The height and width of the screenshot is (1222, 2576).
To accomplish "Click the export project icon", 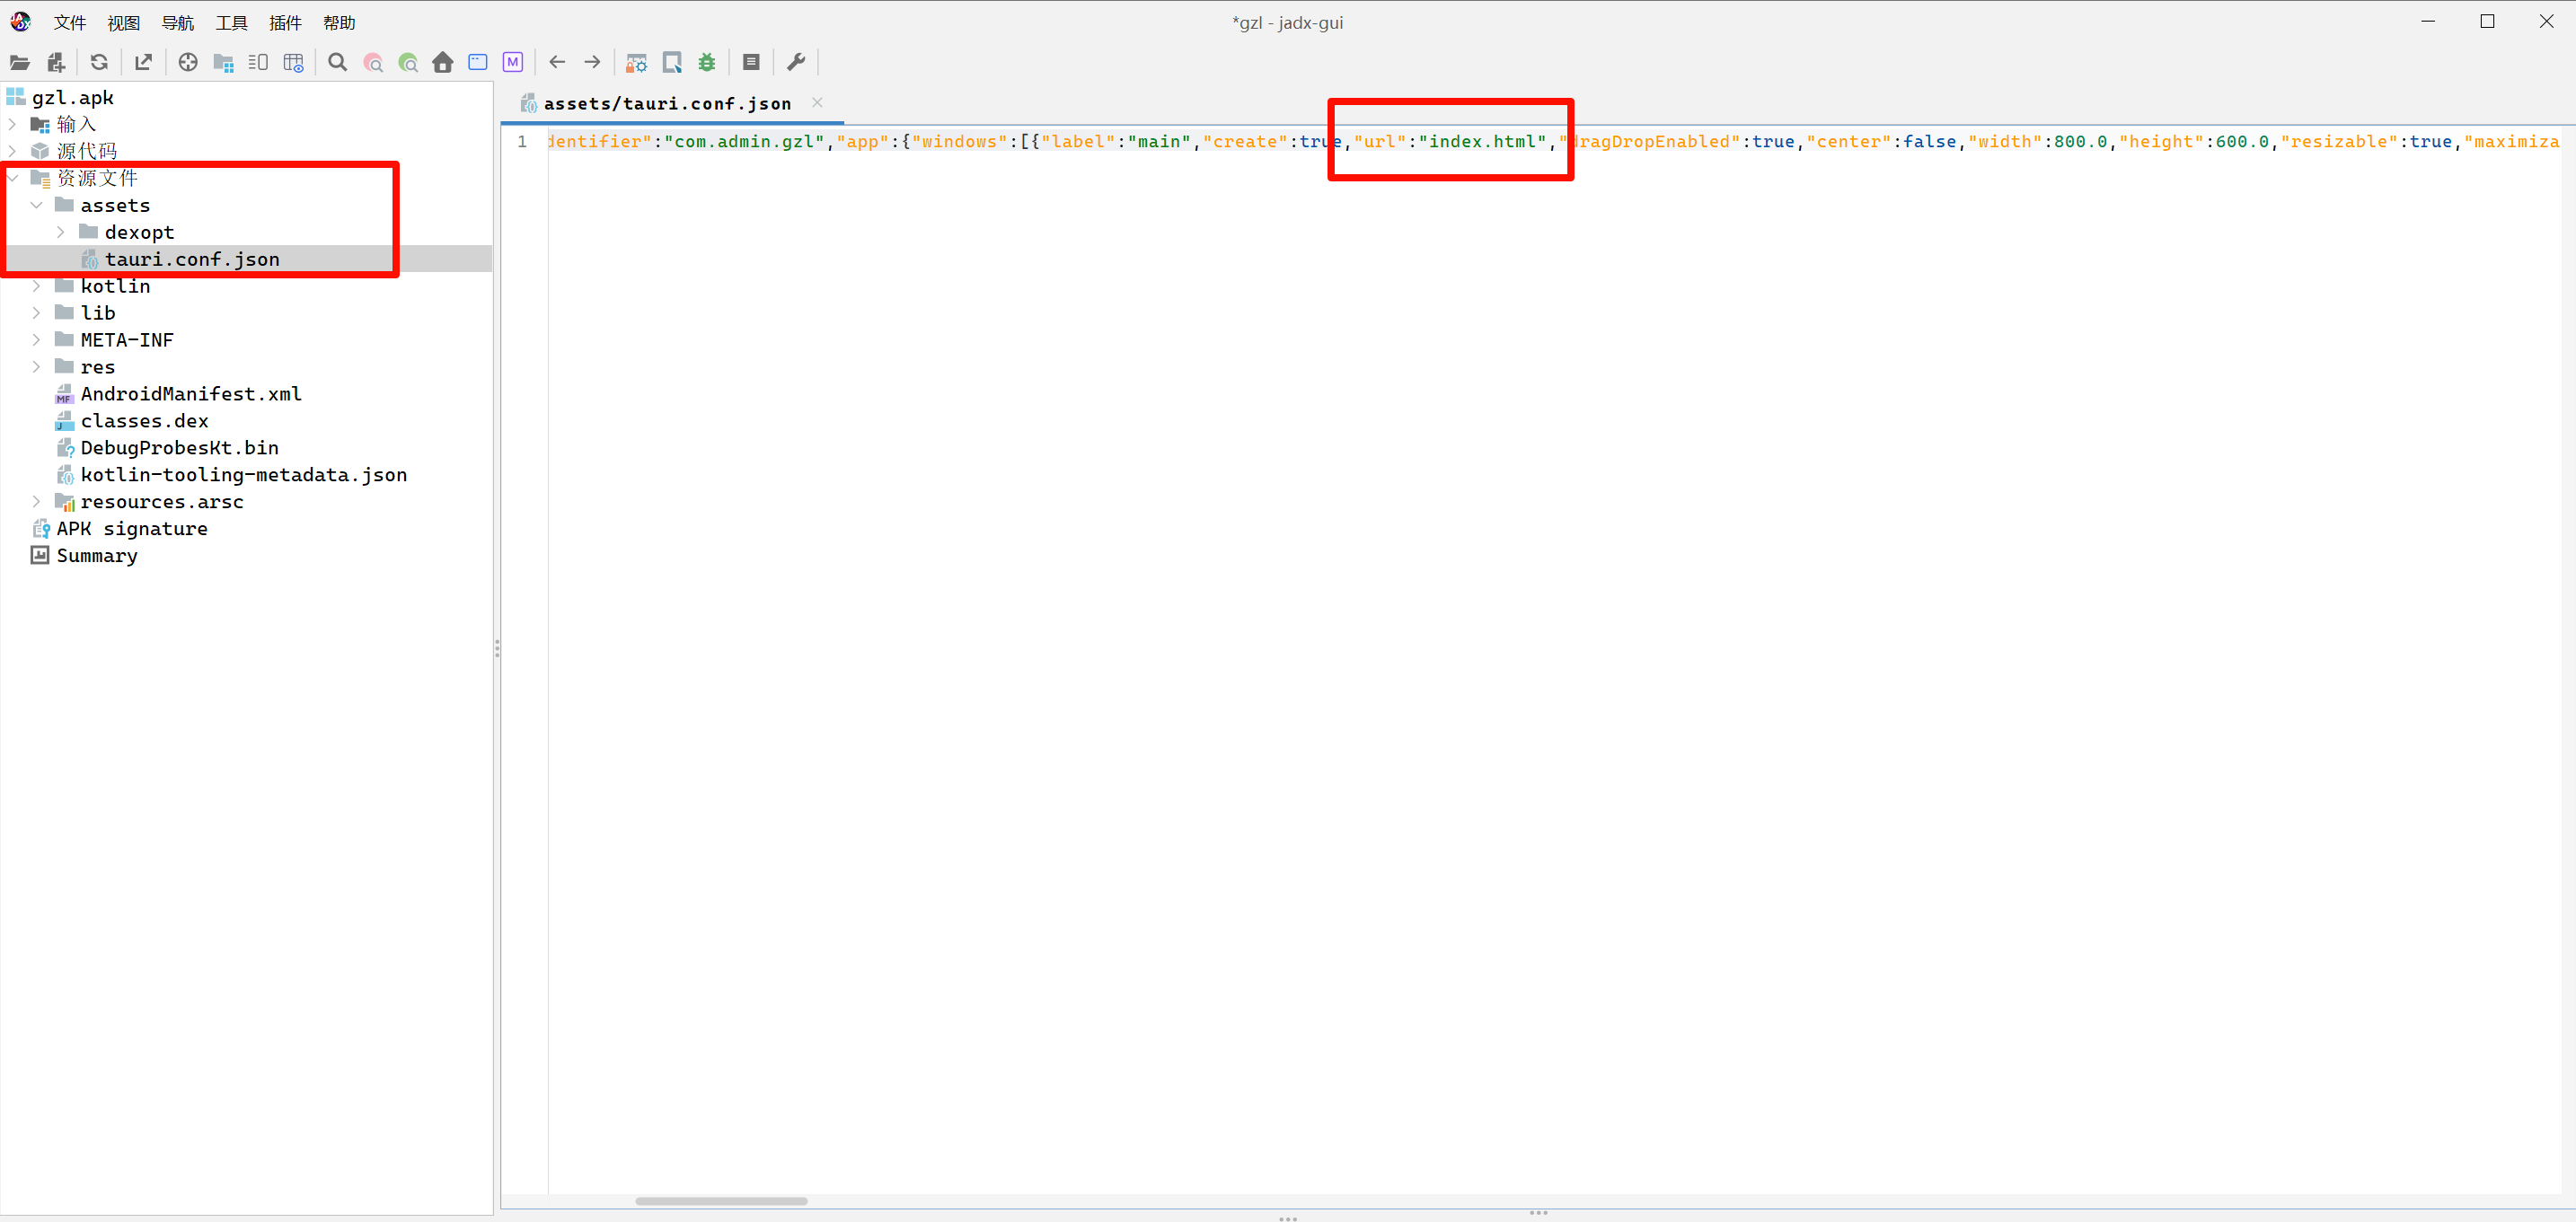I will click(x=143, y=62).
